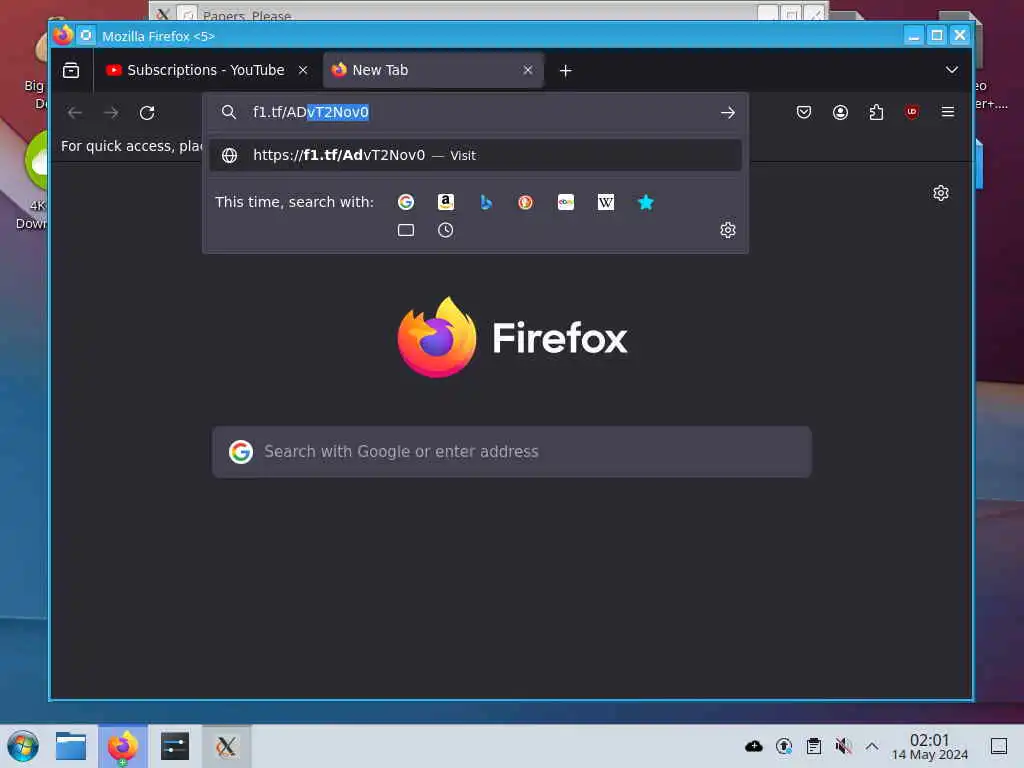The image size is (1024, 768).
Task: Open the updates tray icon
Action: 784,746
